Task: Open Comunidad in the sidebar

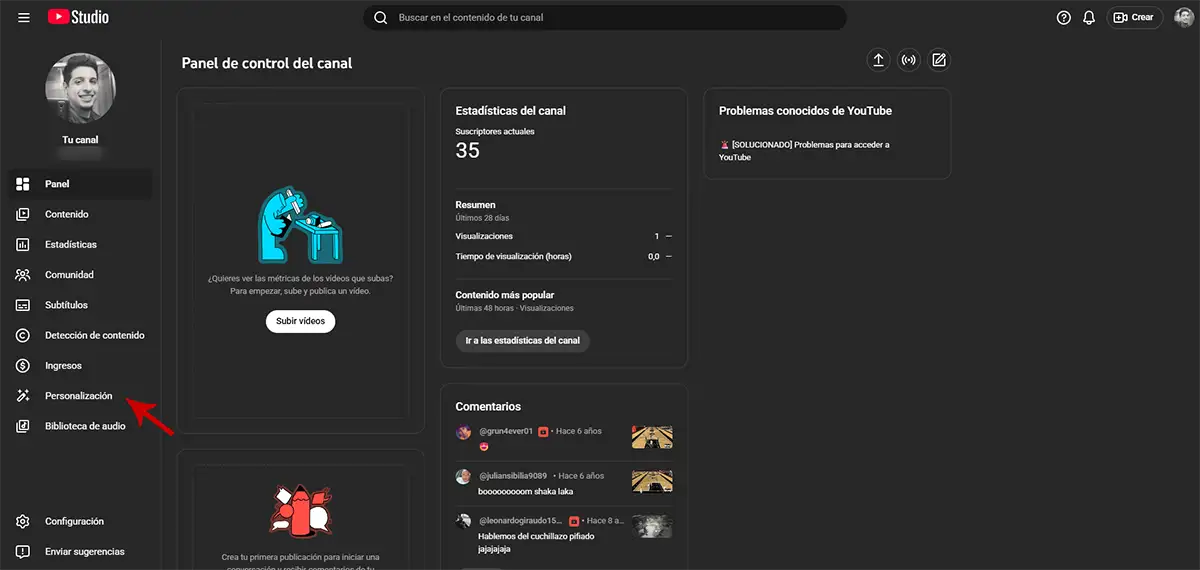Action: [80, 274]
